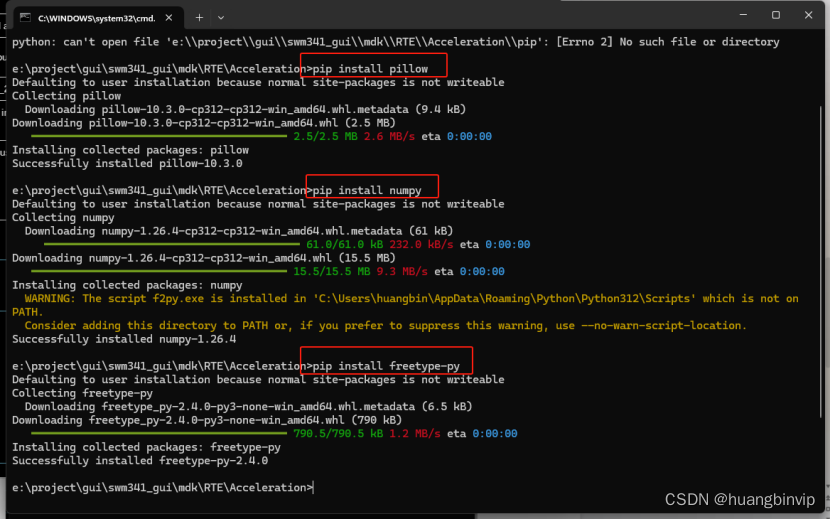Click 'Consider adding this directory to PATH' line
The height and width of the screenshot is (519, 831).
pos(386,326)
